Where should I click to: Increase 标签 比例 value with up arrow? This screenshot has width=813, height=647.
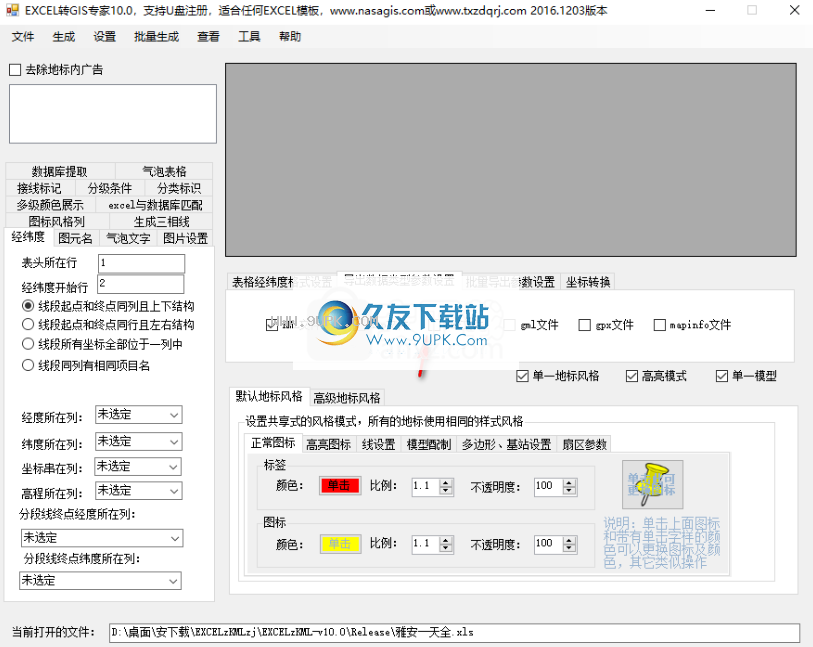tap(446, 483)
